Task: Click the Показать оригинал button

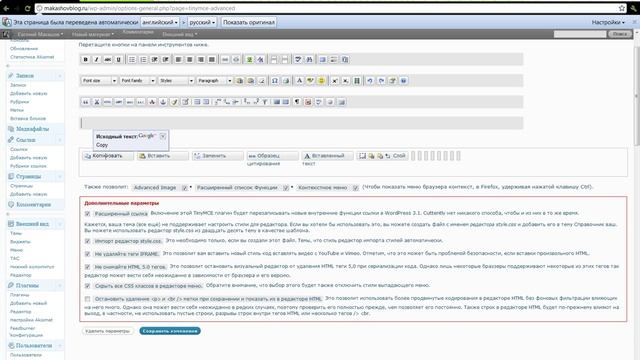Action: [x=249, y=22]
